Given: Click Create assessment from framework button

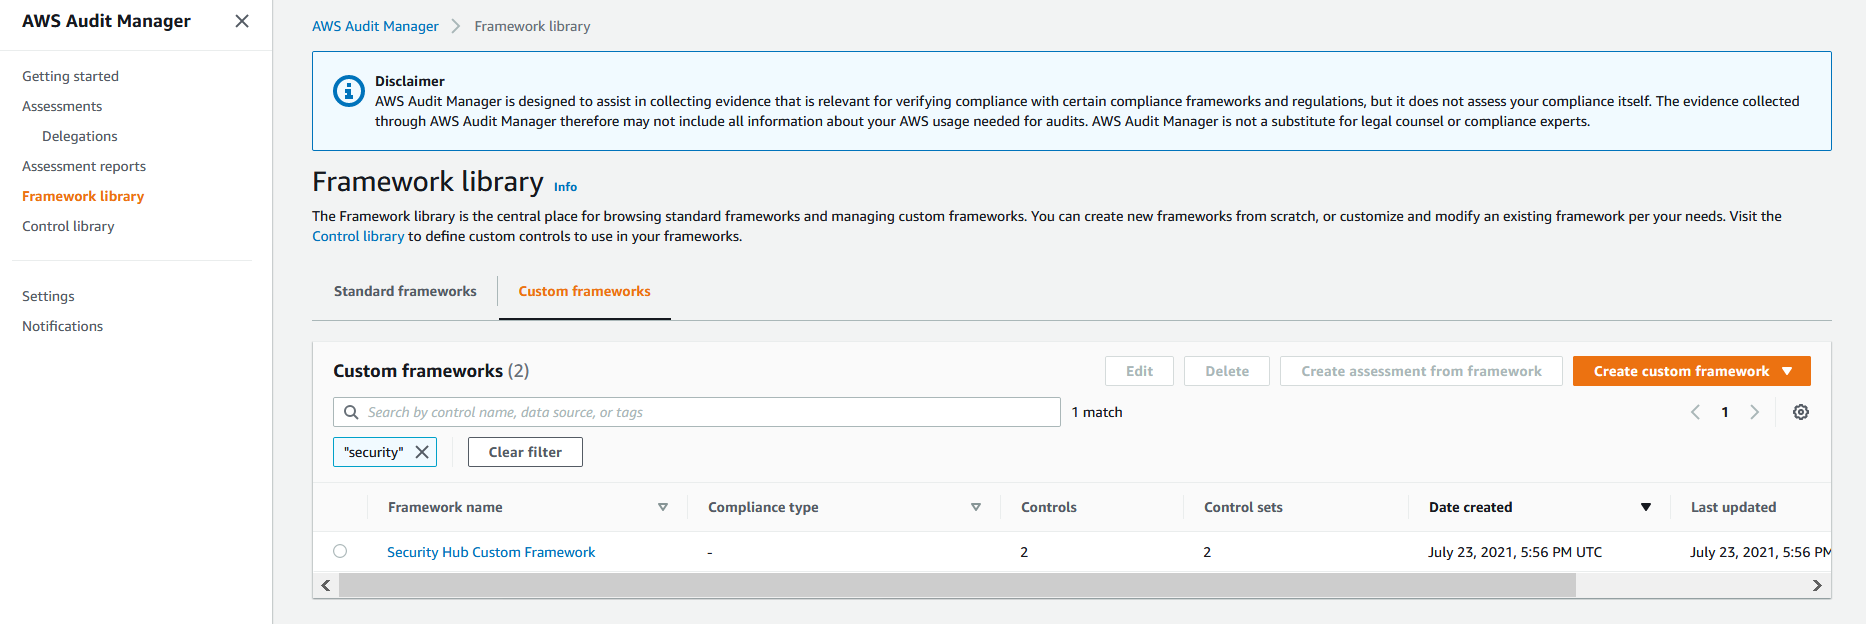Looking at the screenshot, I should point(1421,371).
